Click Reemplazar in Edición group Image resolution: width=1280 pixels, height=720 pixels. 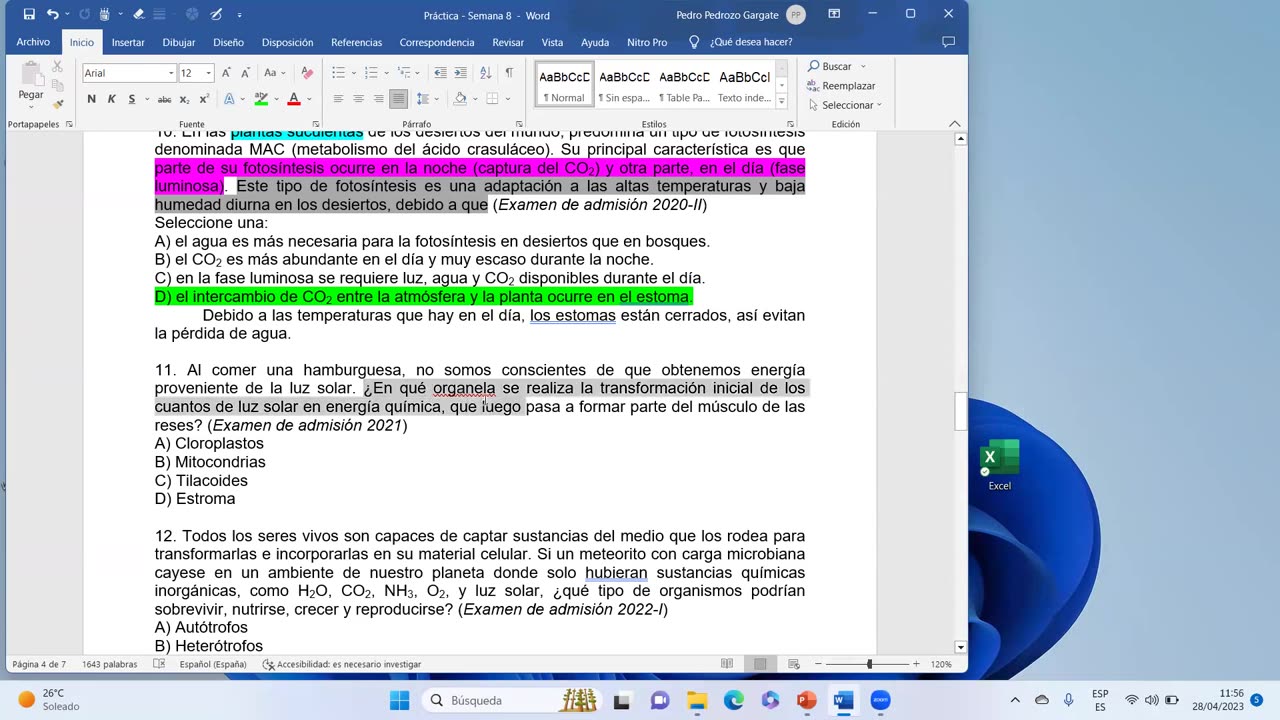click(x=842, y=86)
